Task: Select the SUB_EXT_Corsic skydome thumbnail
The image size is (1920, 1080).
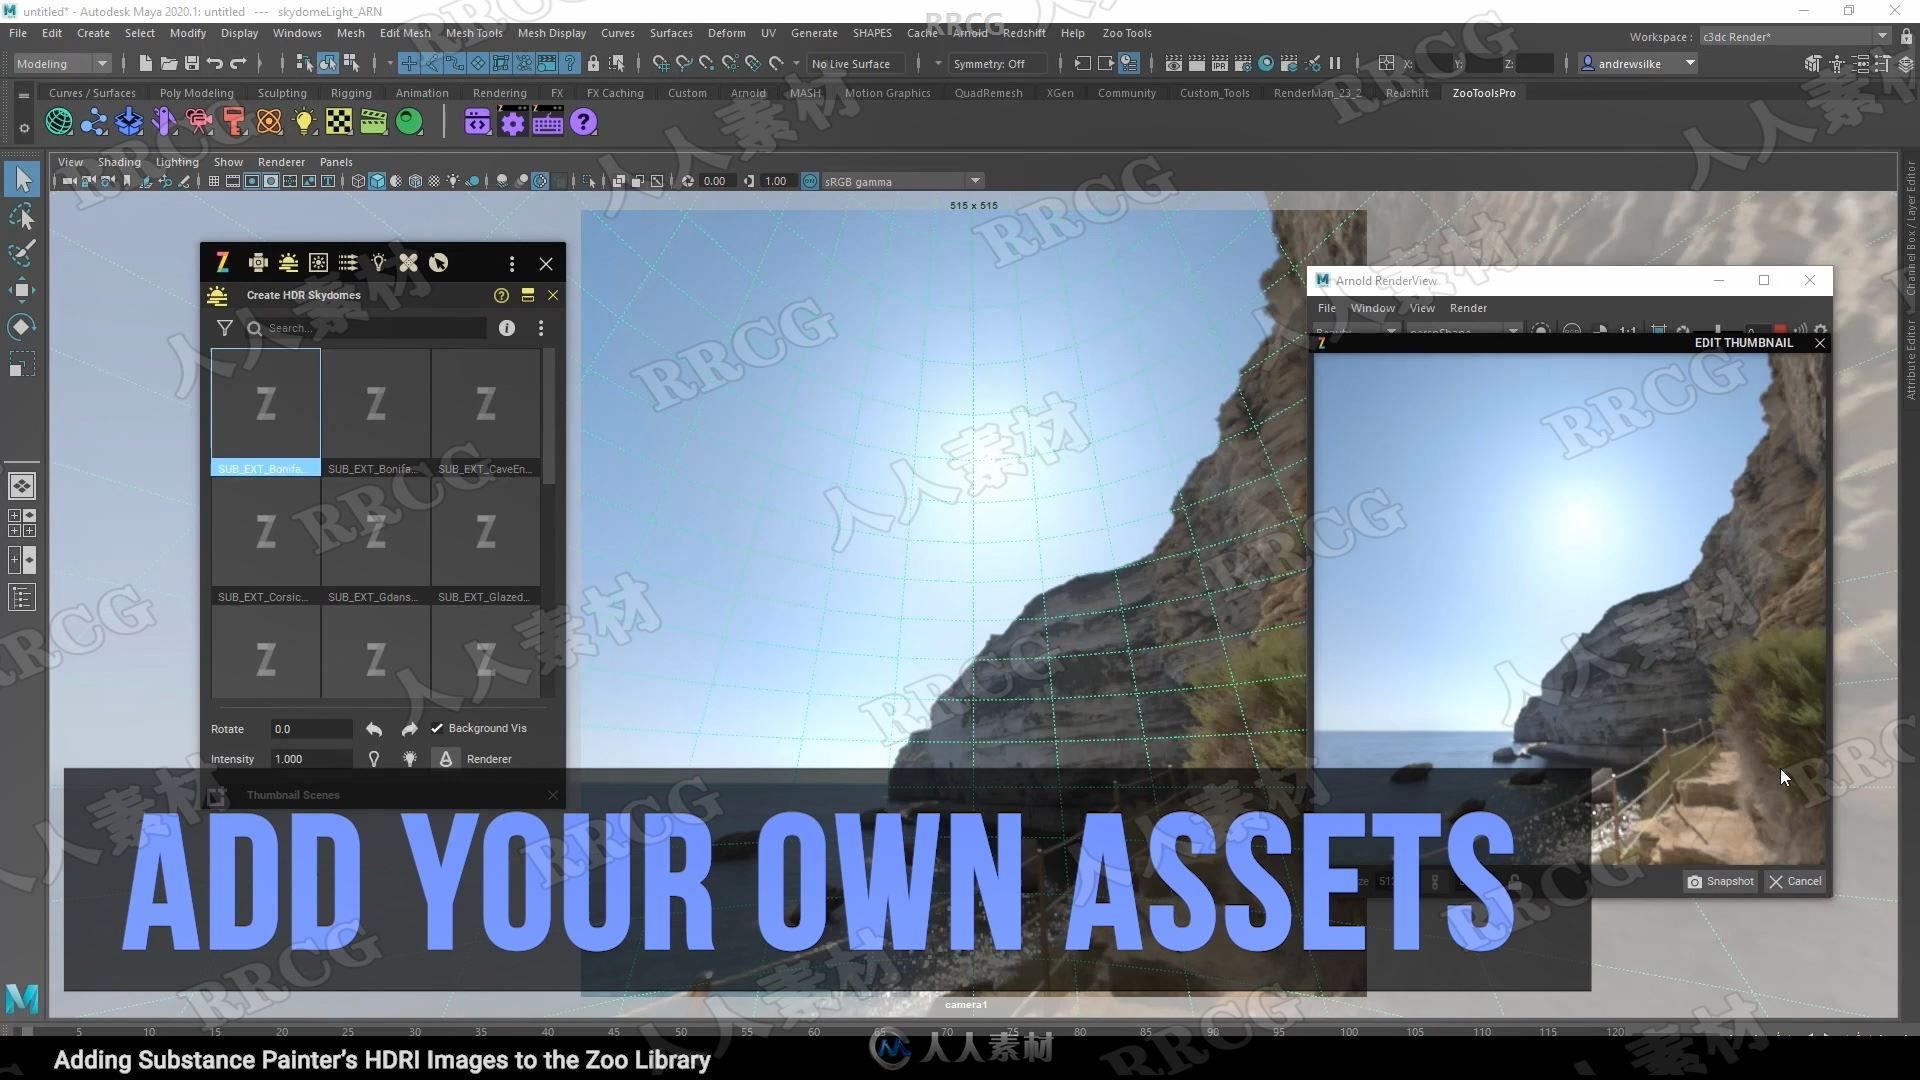Action: (265, 540)
